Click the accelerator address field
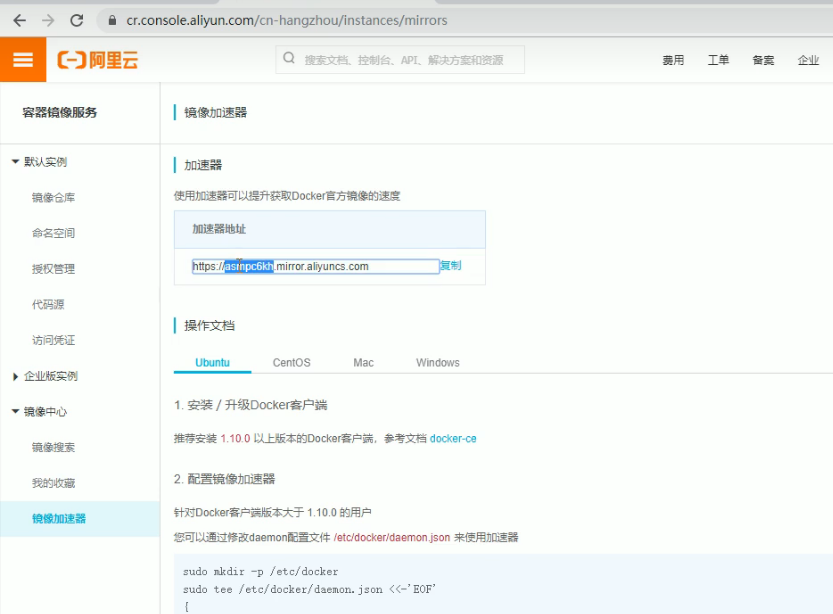Screen dimensions: 833x614 tap(316, 266)
